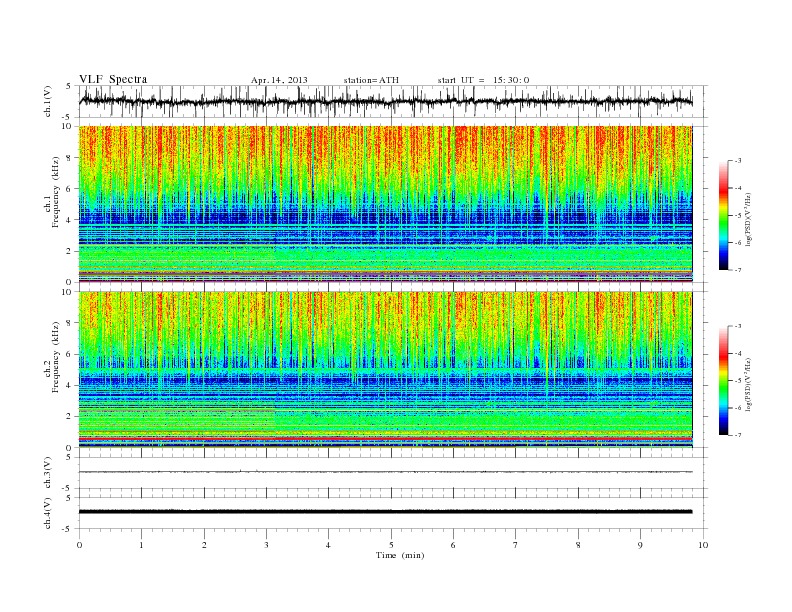Click the "7" tick on the time axis

pos(516,545)
